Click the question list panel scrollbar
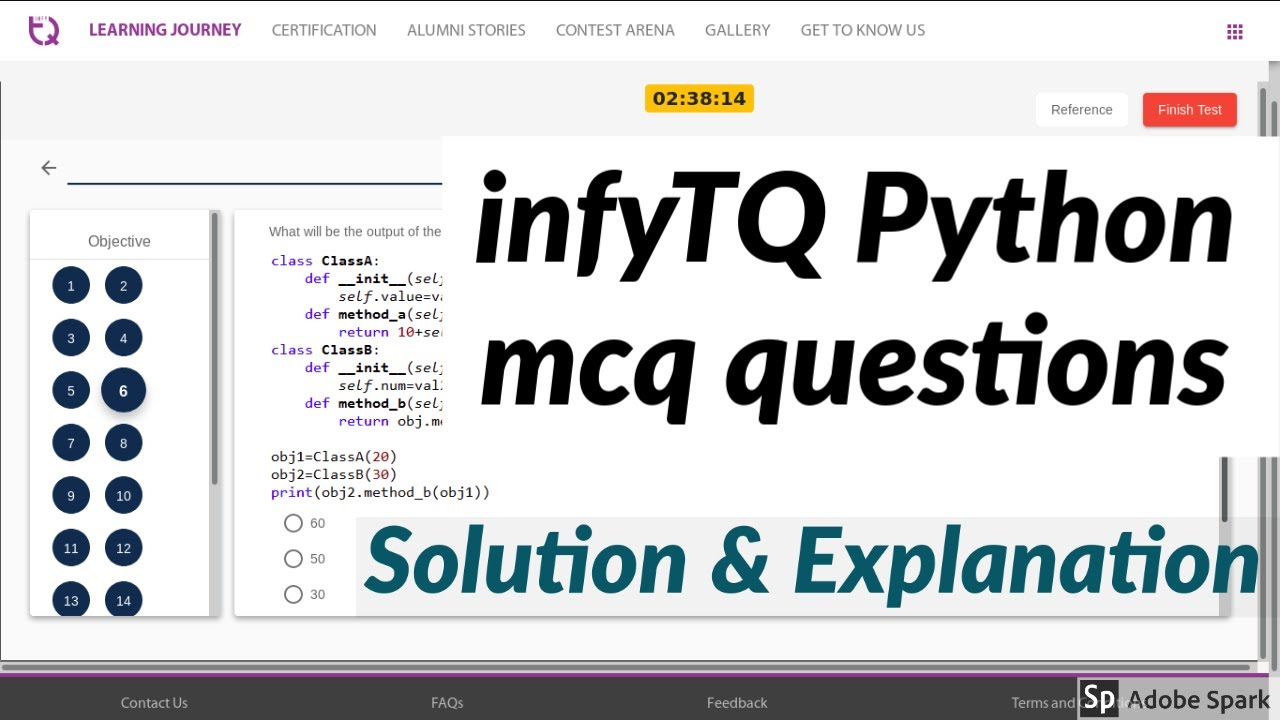This screenshot has width=1280, height=720. coord(214,350)
